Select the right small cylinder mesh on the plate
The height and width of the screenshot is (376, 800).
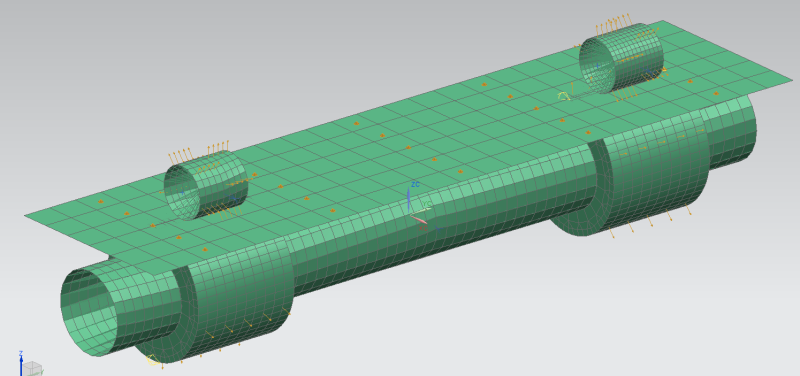click(x=621, y=58)
